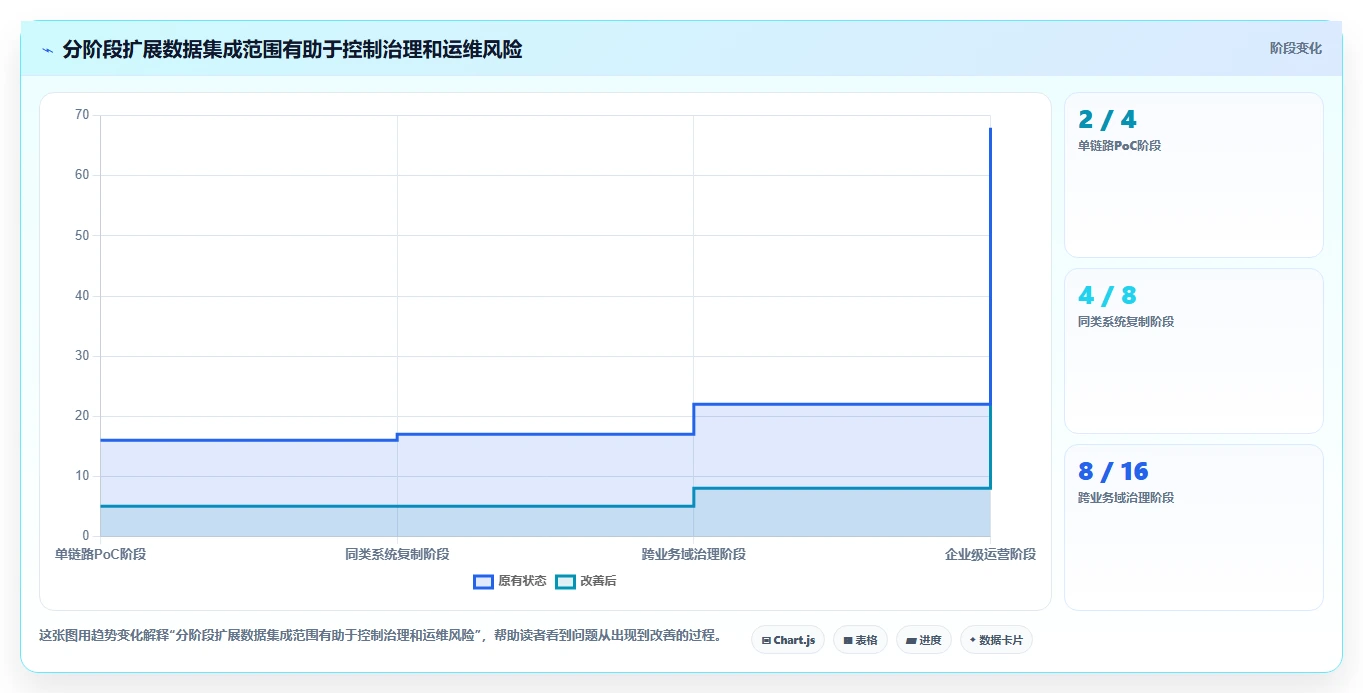Select the 数据卡片 tag chip
Viewport: 1363px width, 693px height.
coord(996,640)
